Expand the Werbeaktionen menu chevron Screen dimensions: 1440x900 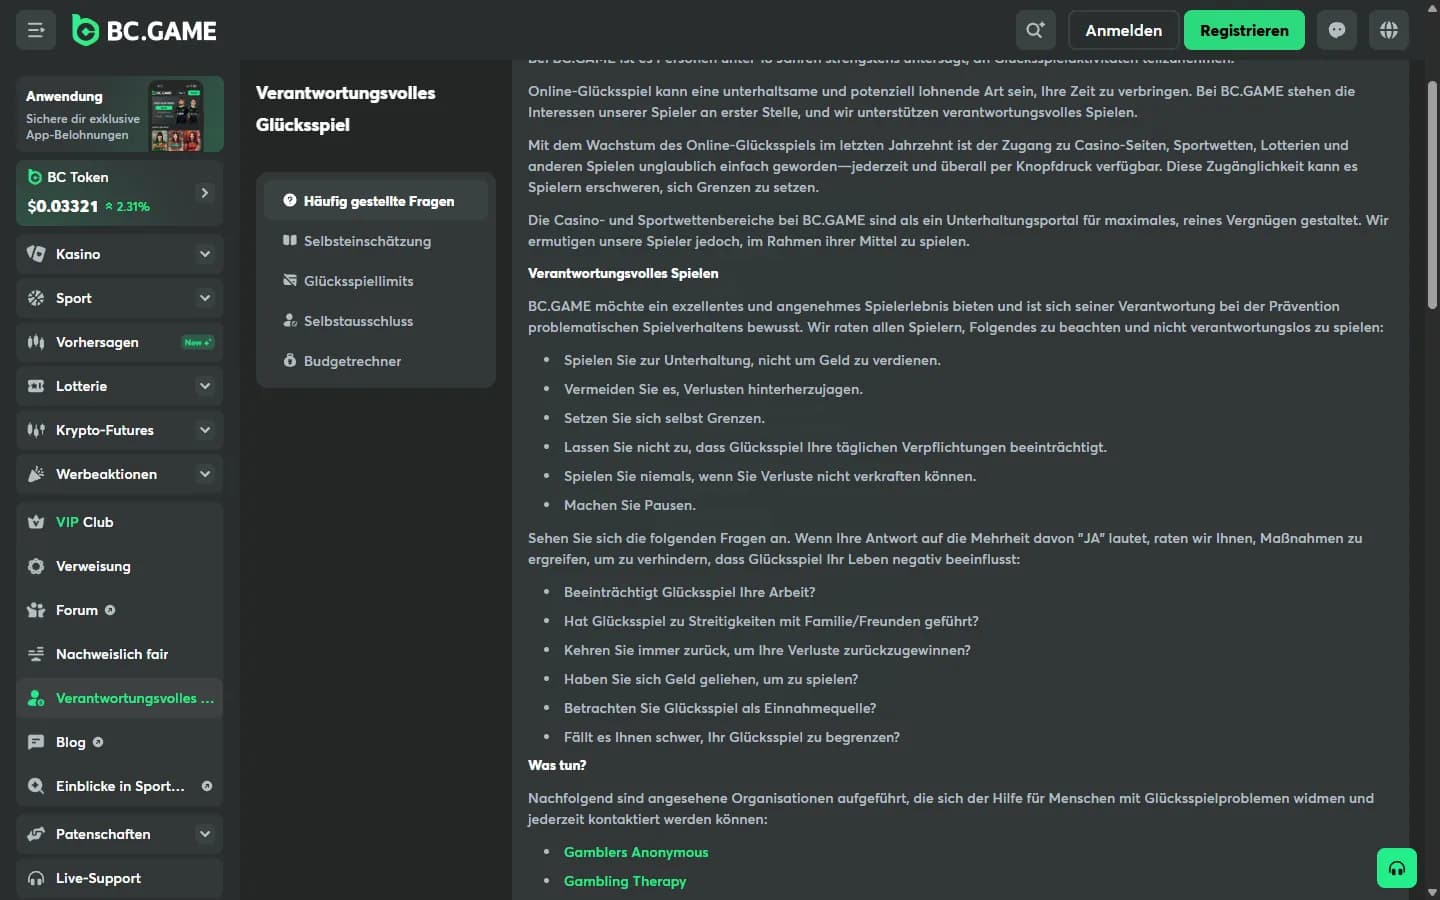pyautogui.click(x=205, y=474)
